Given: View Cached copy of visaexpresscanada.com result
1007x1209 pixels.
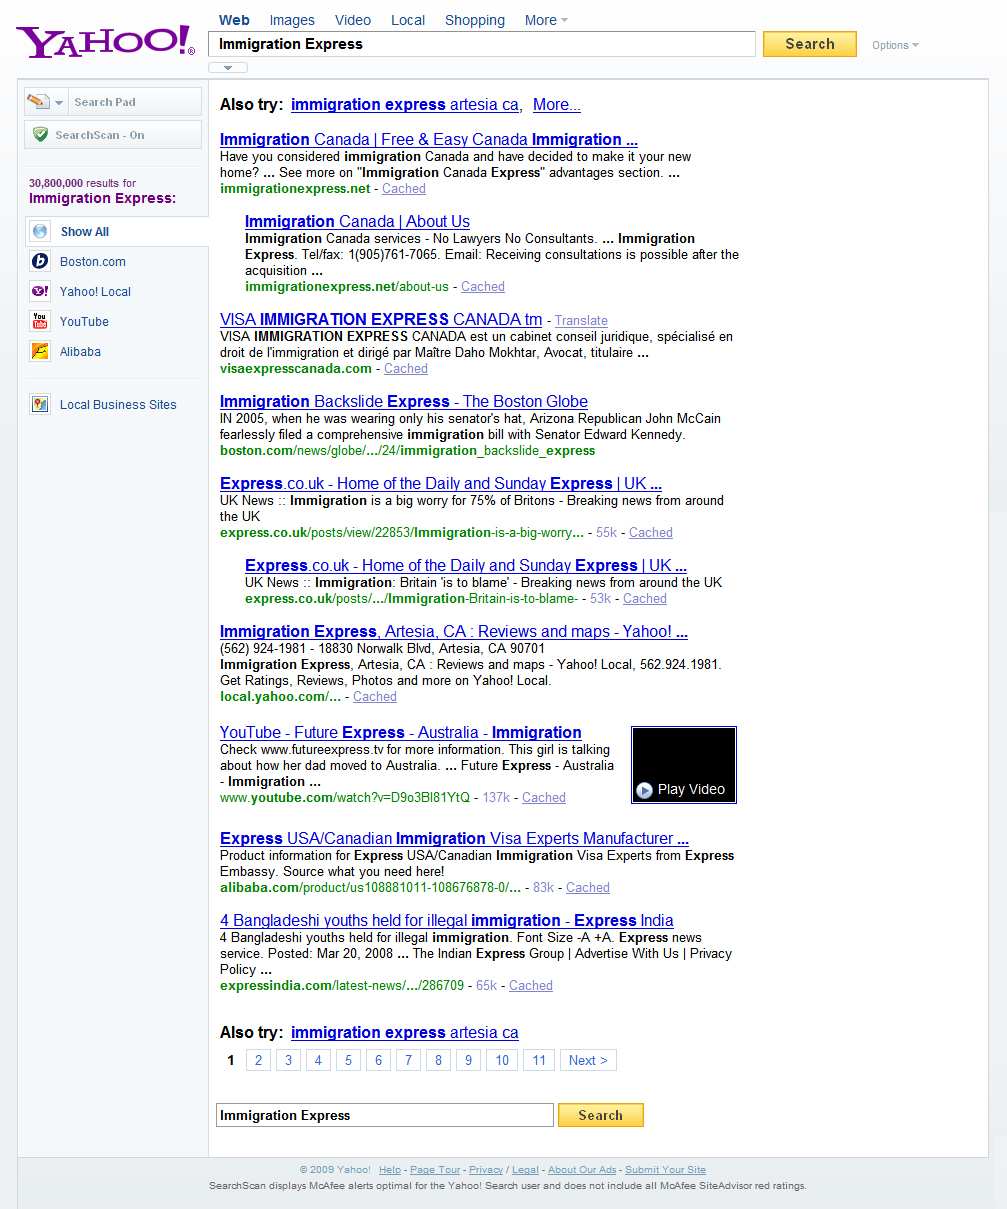Looking at the screenshot, I should click(x=406, y=369).
